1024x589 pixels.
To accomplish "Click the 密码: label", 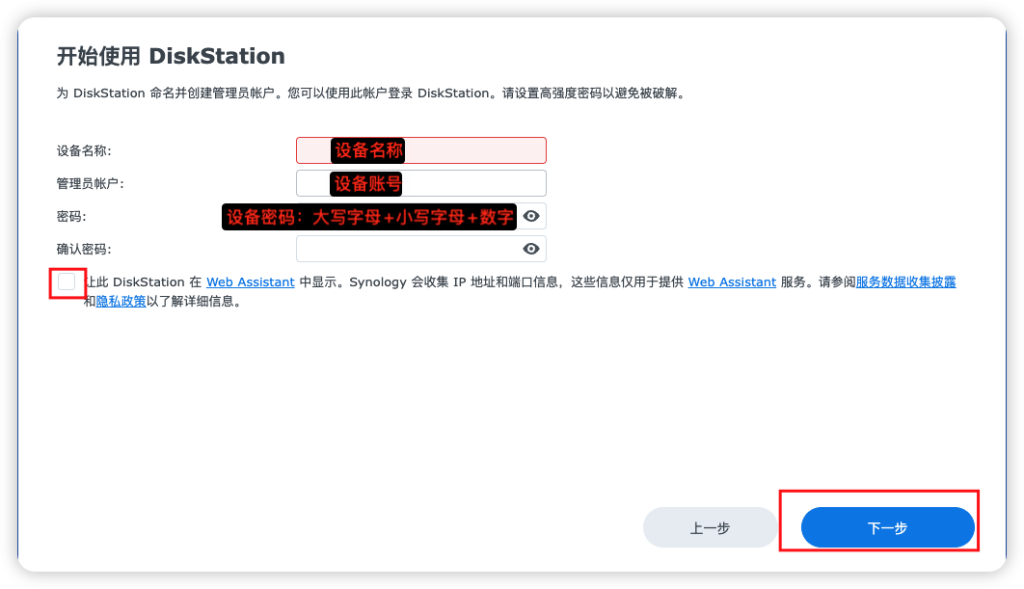I will pyautogui.click(x=71, y=216).
